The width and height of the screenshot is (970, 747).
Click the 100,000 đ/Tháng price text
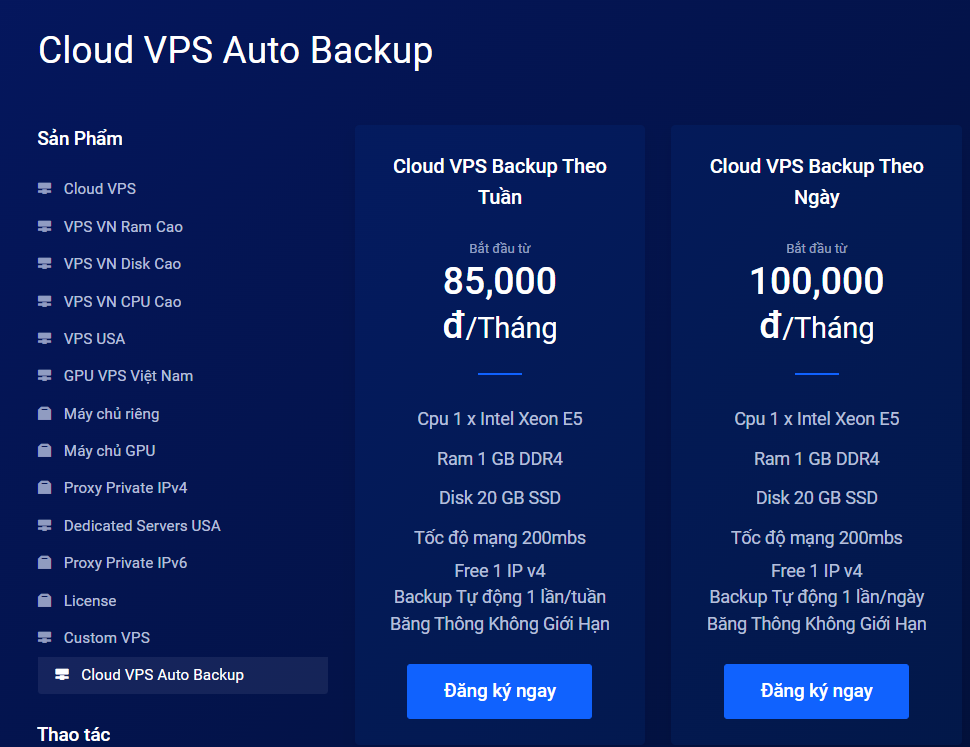(817, 304)
